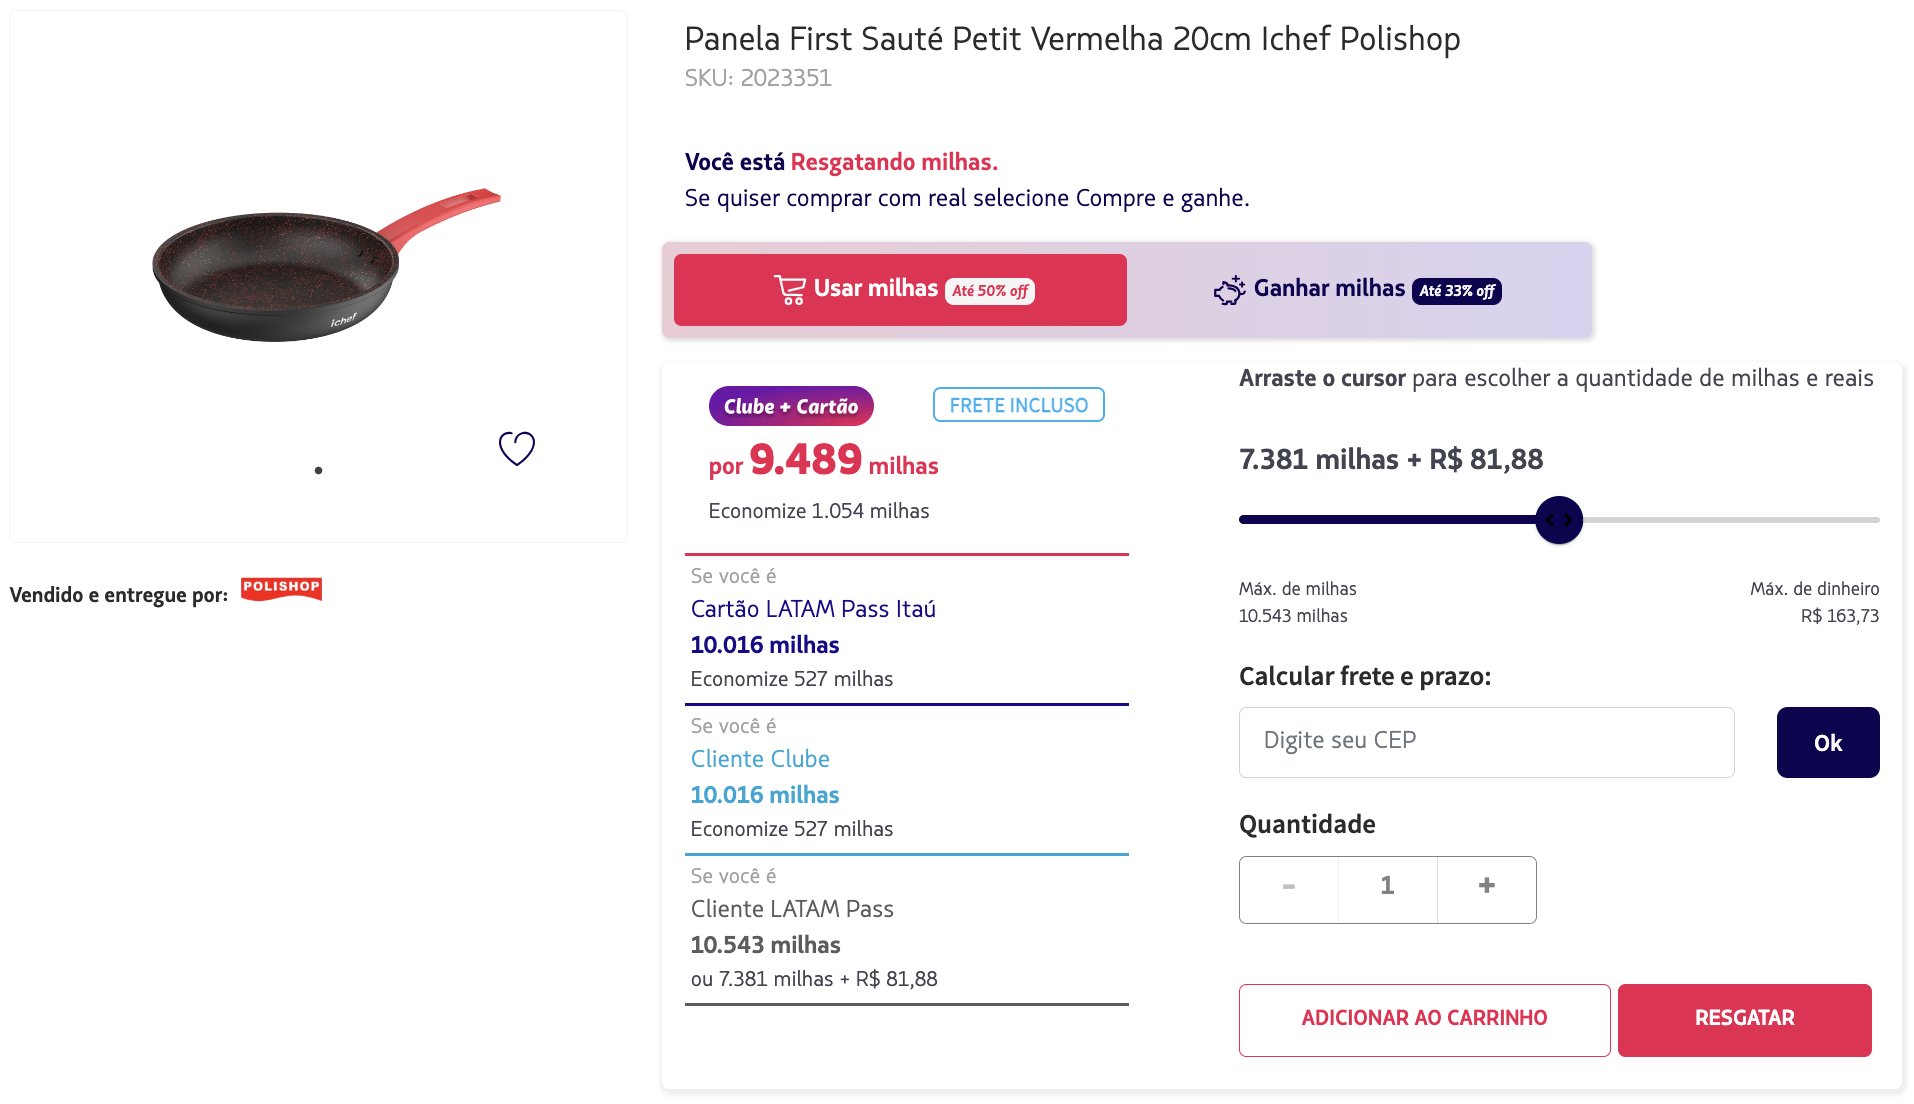Click the shopping cart icon in Usar milhas
The width and height of the screenshot is (1914, 1104).
pos(789,290)
